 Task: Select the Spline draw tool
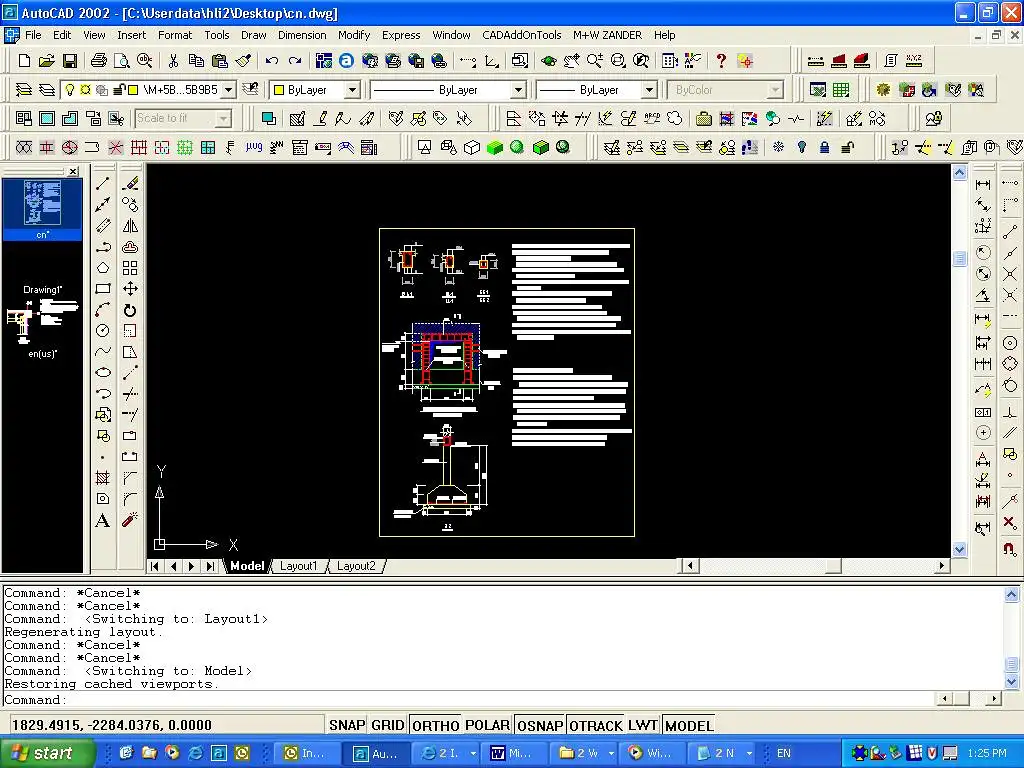pyautogui.click(x=103, y=351)
